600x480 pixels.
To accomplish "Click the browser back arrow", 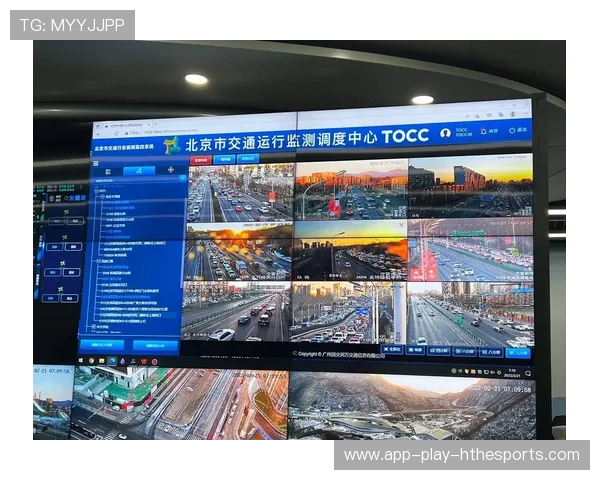I will pyautogui.click(x=99, y=134).
